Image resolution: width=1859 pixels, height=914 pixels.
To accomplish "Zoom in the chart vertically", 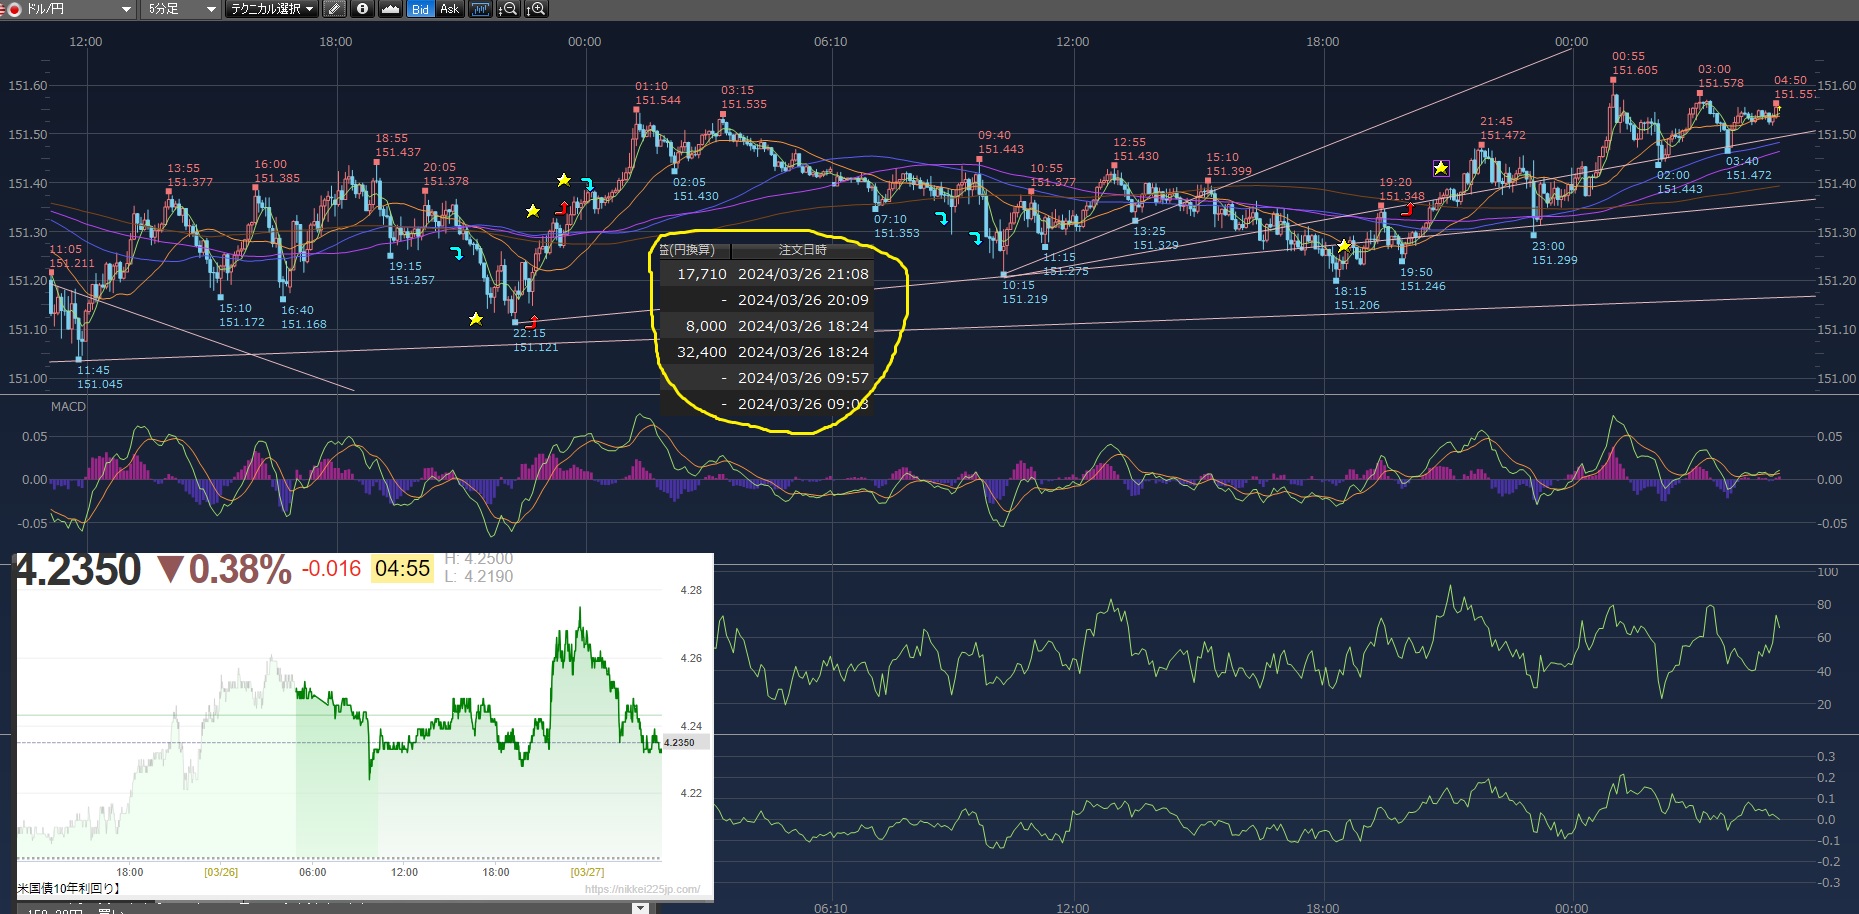I will click(536, 9).
